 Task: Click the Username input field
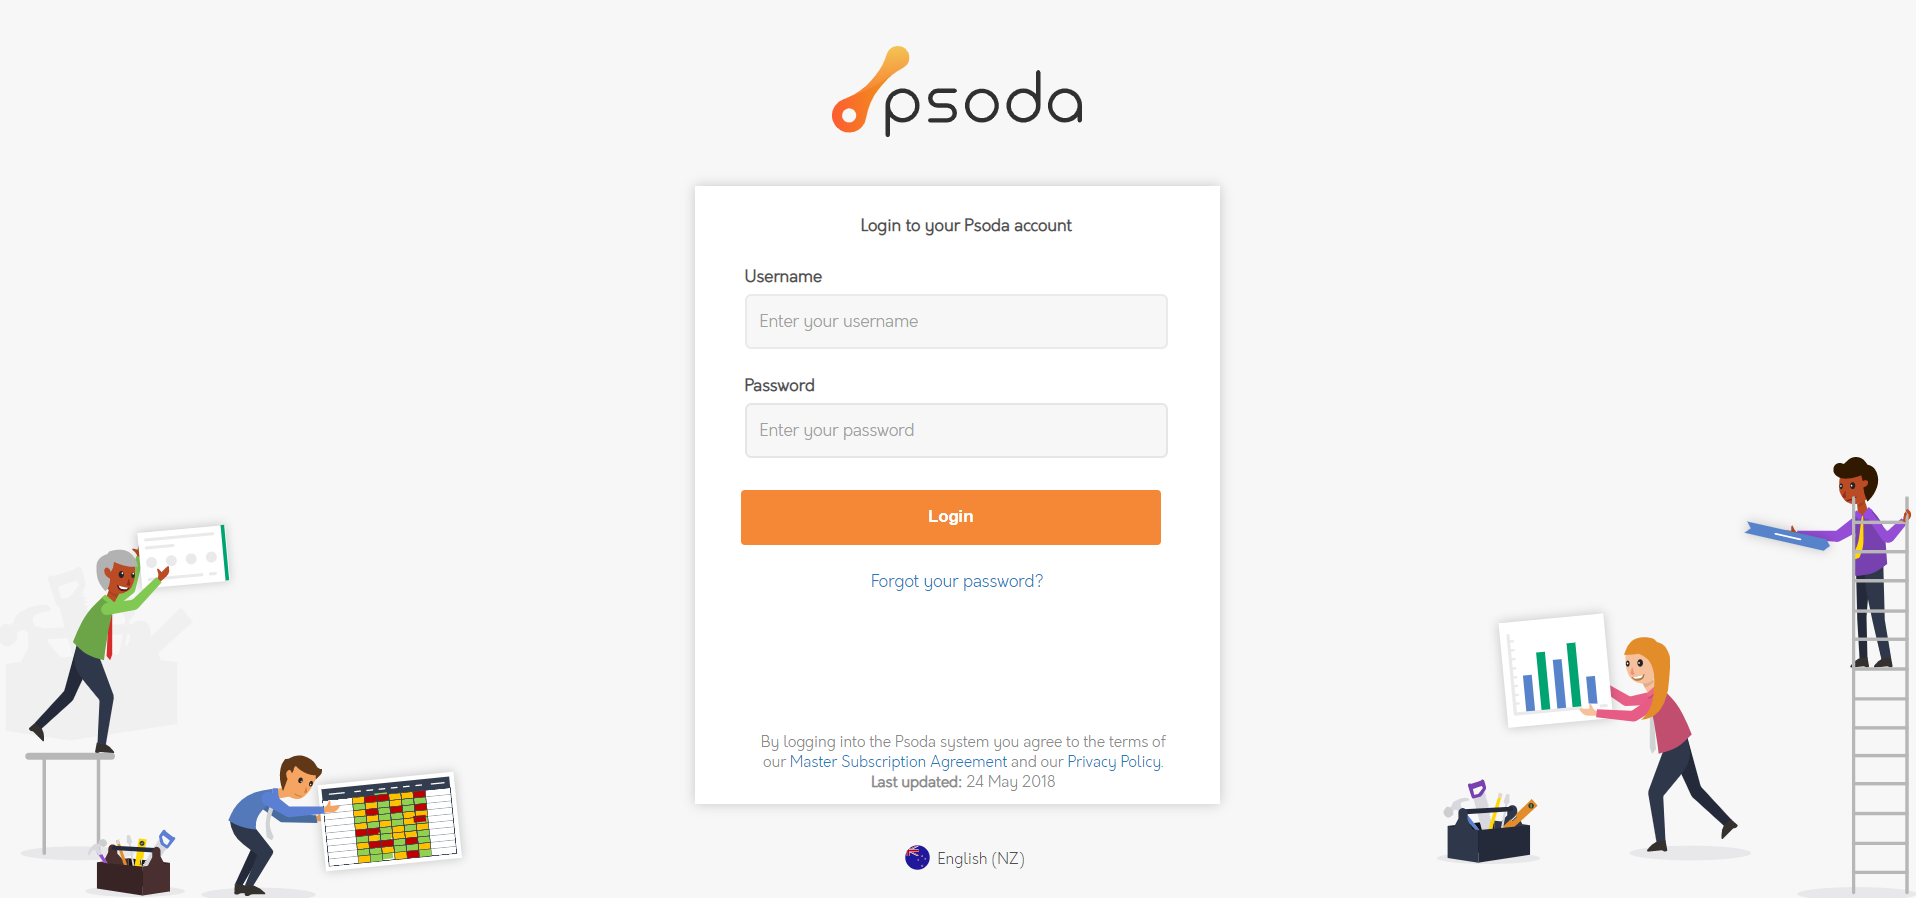click(x=955, y=321)
